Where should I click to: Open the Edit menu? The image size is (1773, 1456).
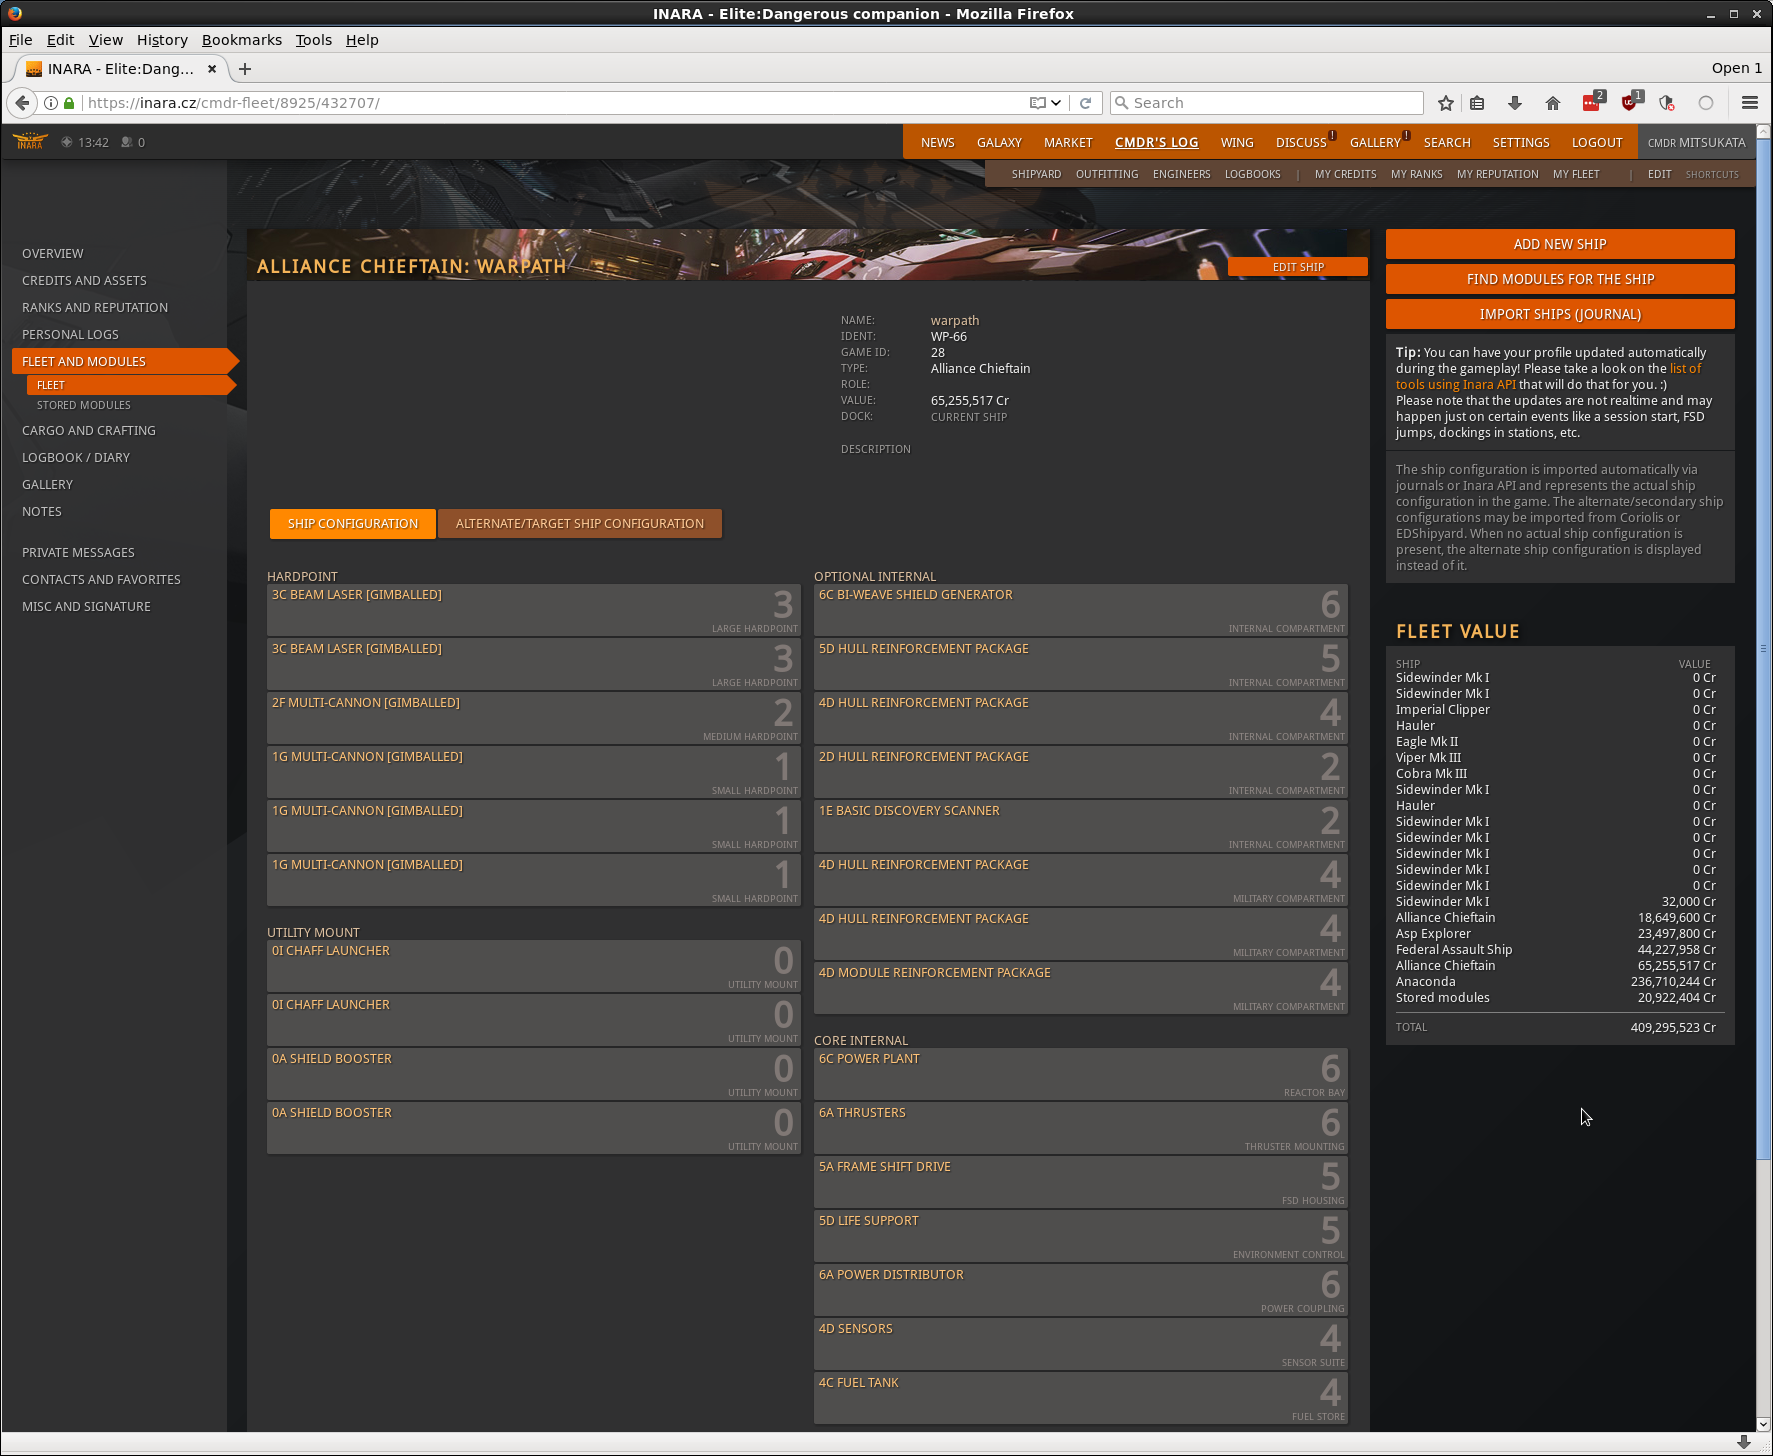tap(60, 40)
